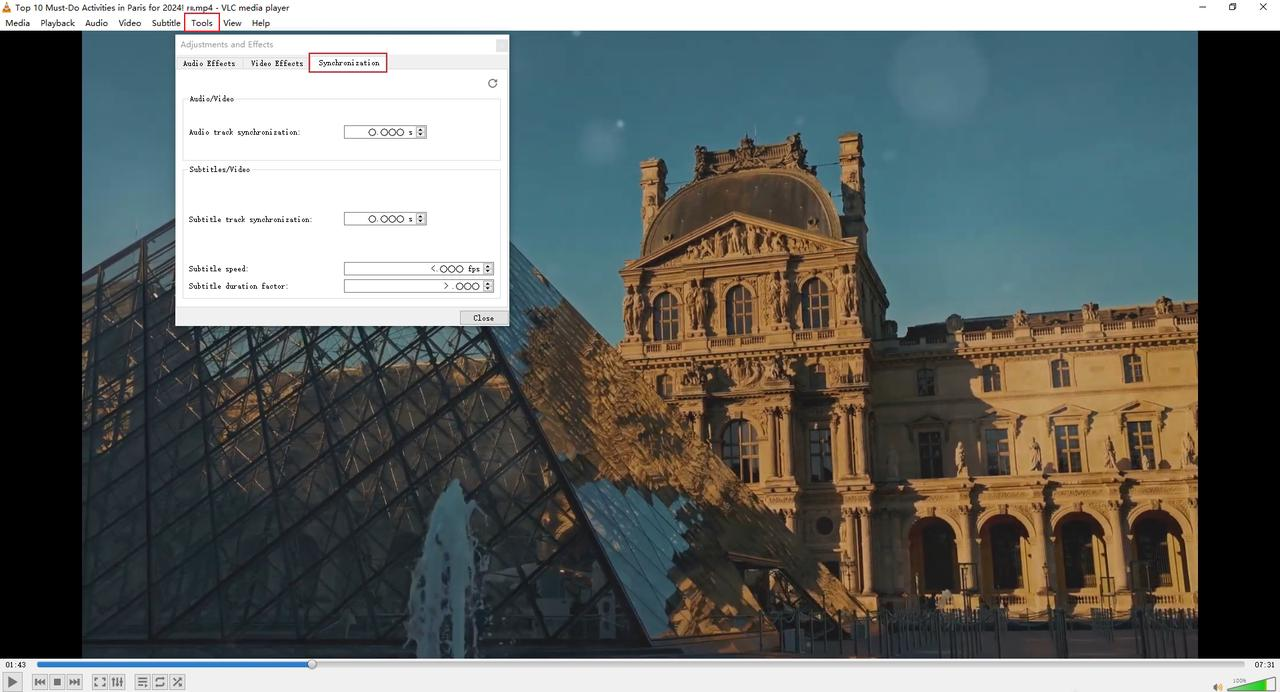Skip to next media item icon
1280x692 pixels.
point(74,682)
